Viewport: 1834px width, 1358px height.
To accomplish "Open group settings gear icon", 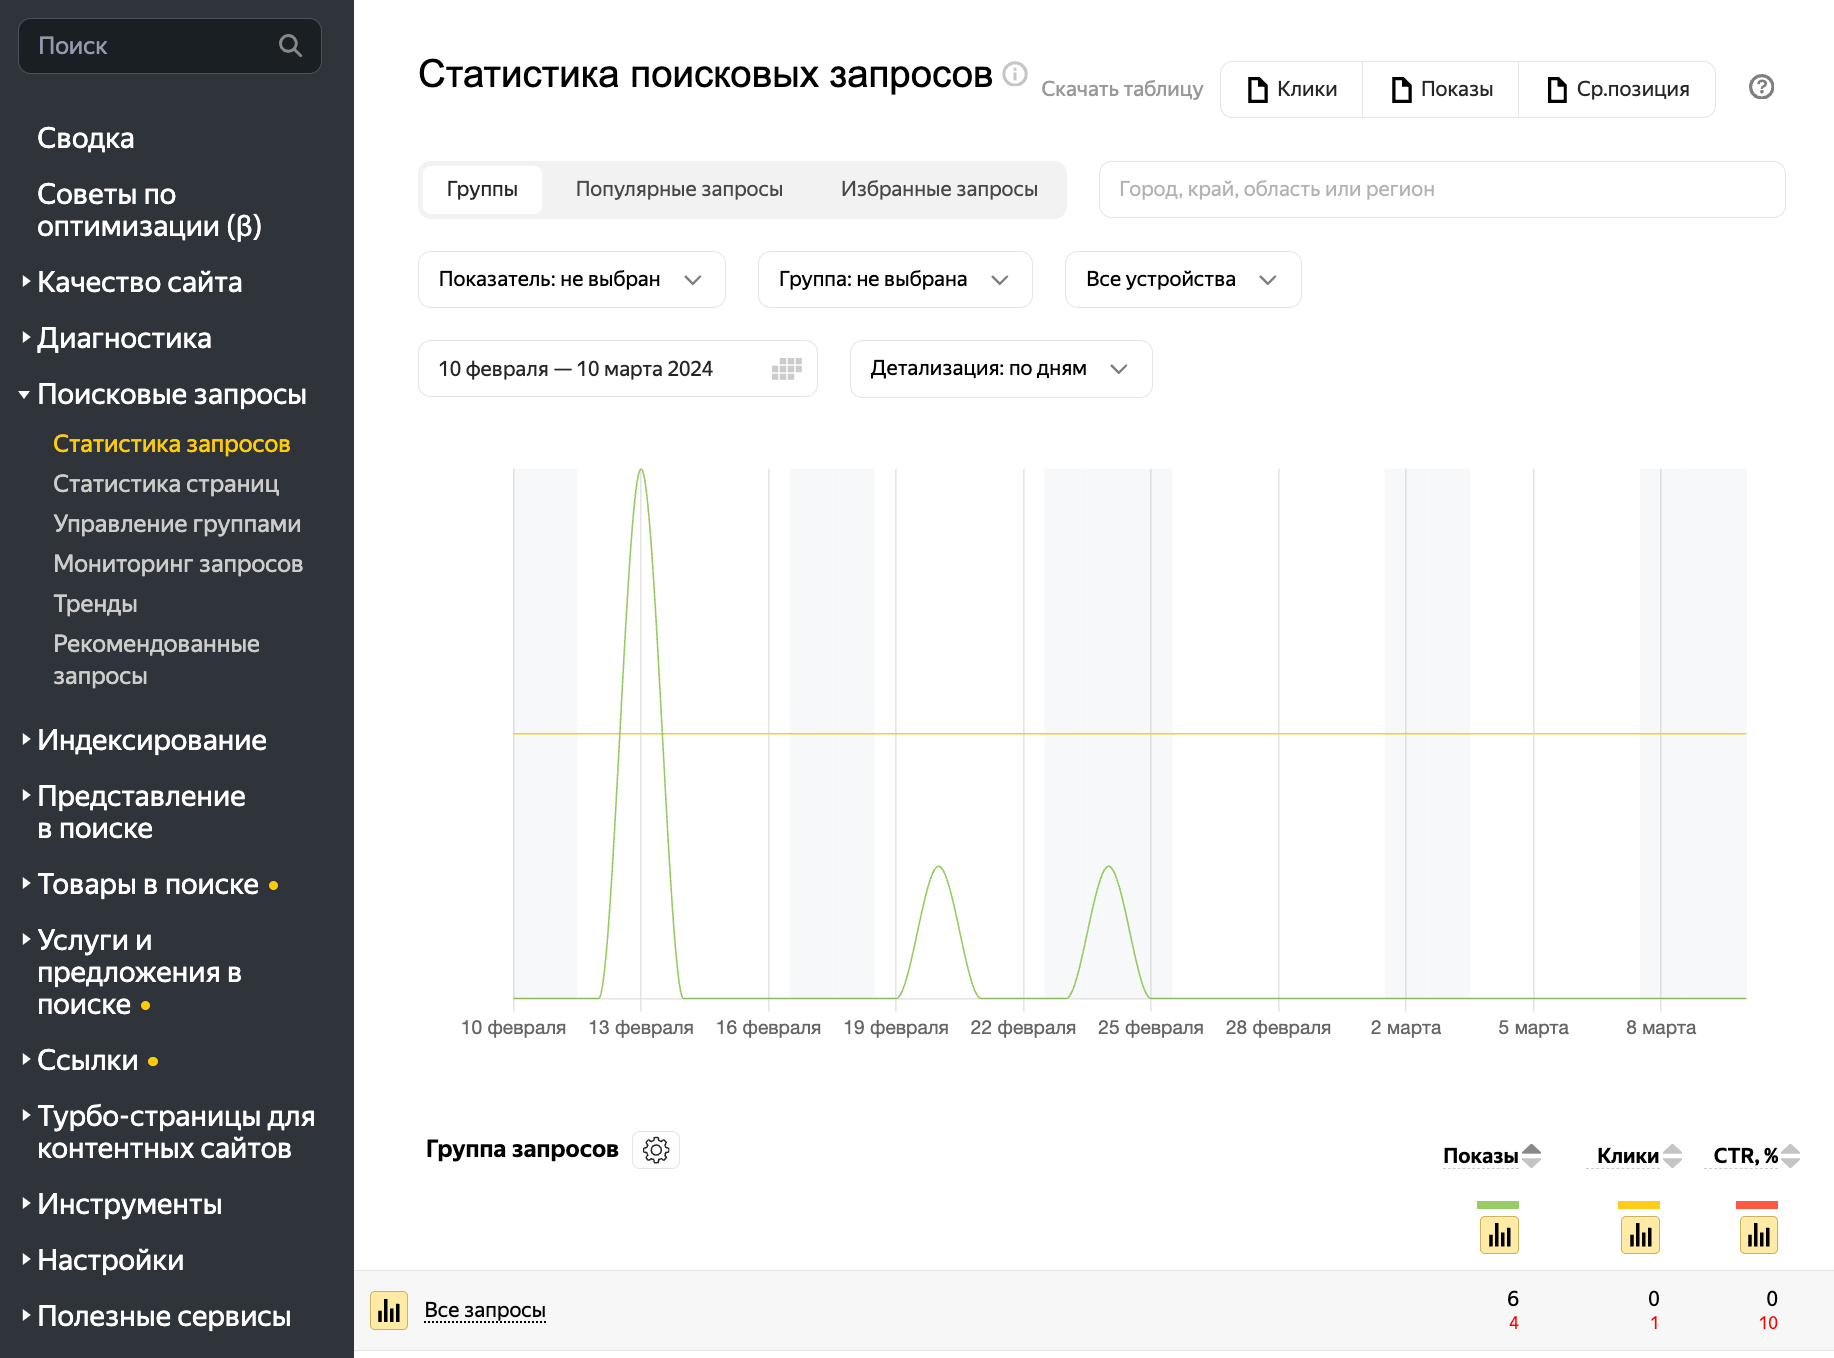I will click(656, 1150).
